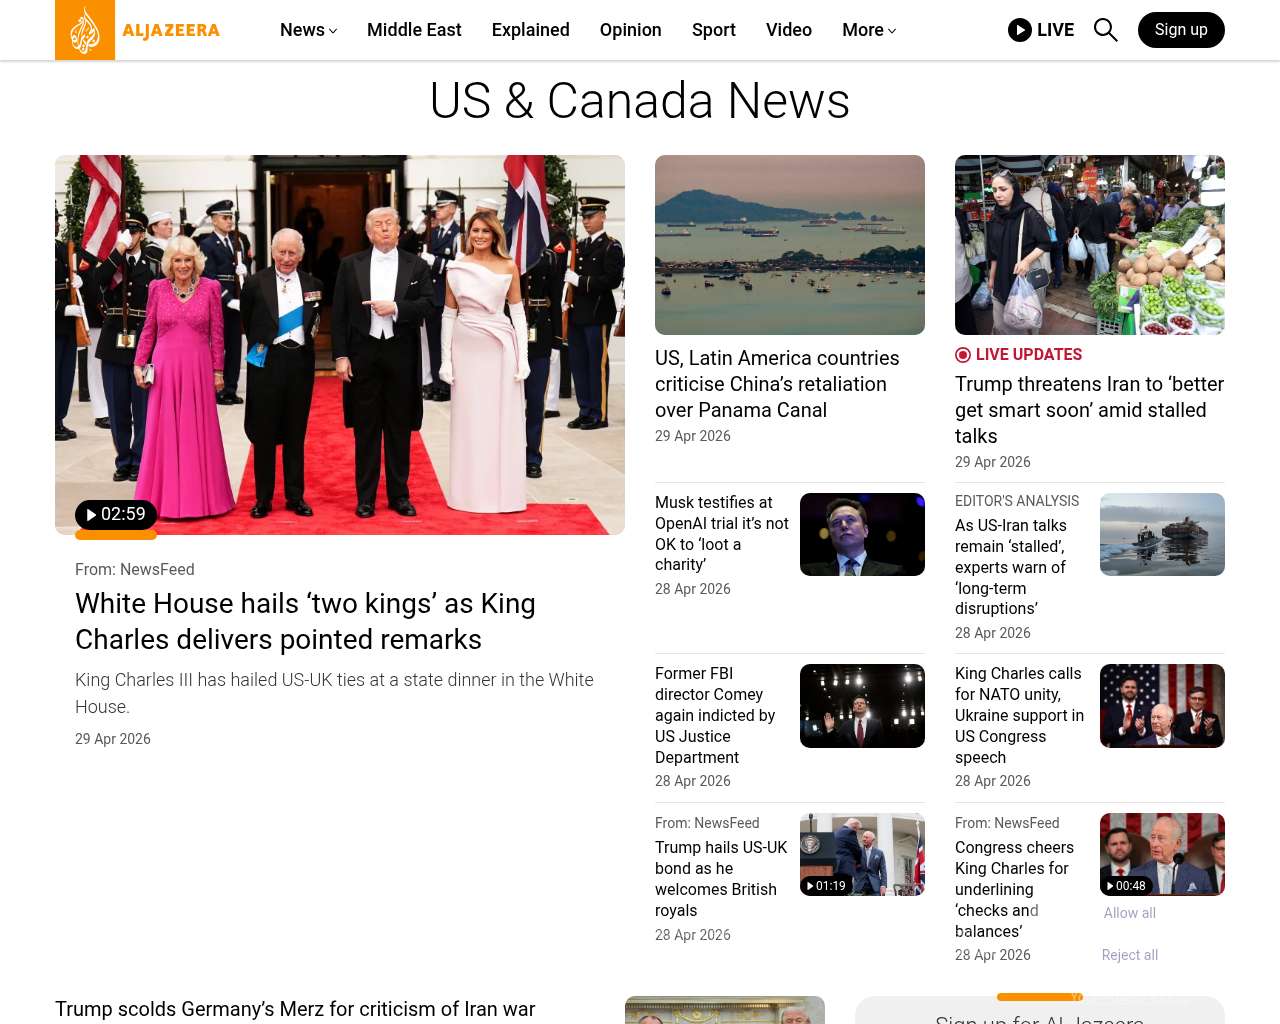Play the 02:59 King Charles video
Viewport: 1280px width, 1024px height.
coord(116,515)
